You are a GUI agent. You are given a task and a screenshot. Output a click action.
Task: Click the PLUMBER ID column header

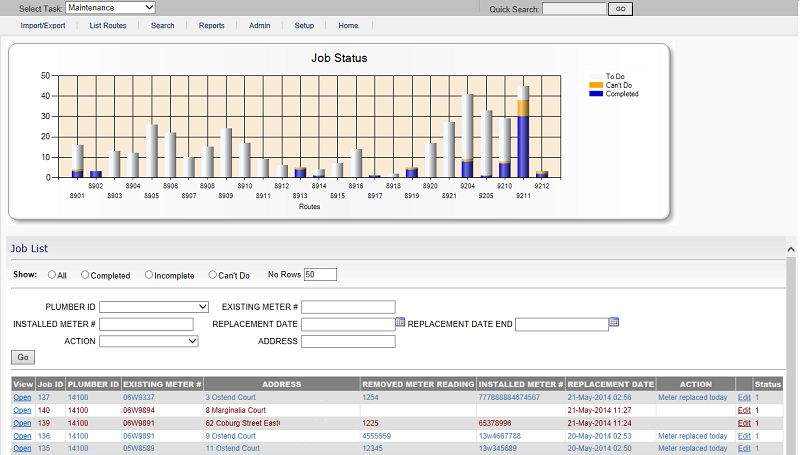pos(93,384)
